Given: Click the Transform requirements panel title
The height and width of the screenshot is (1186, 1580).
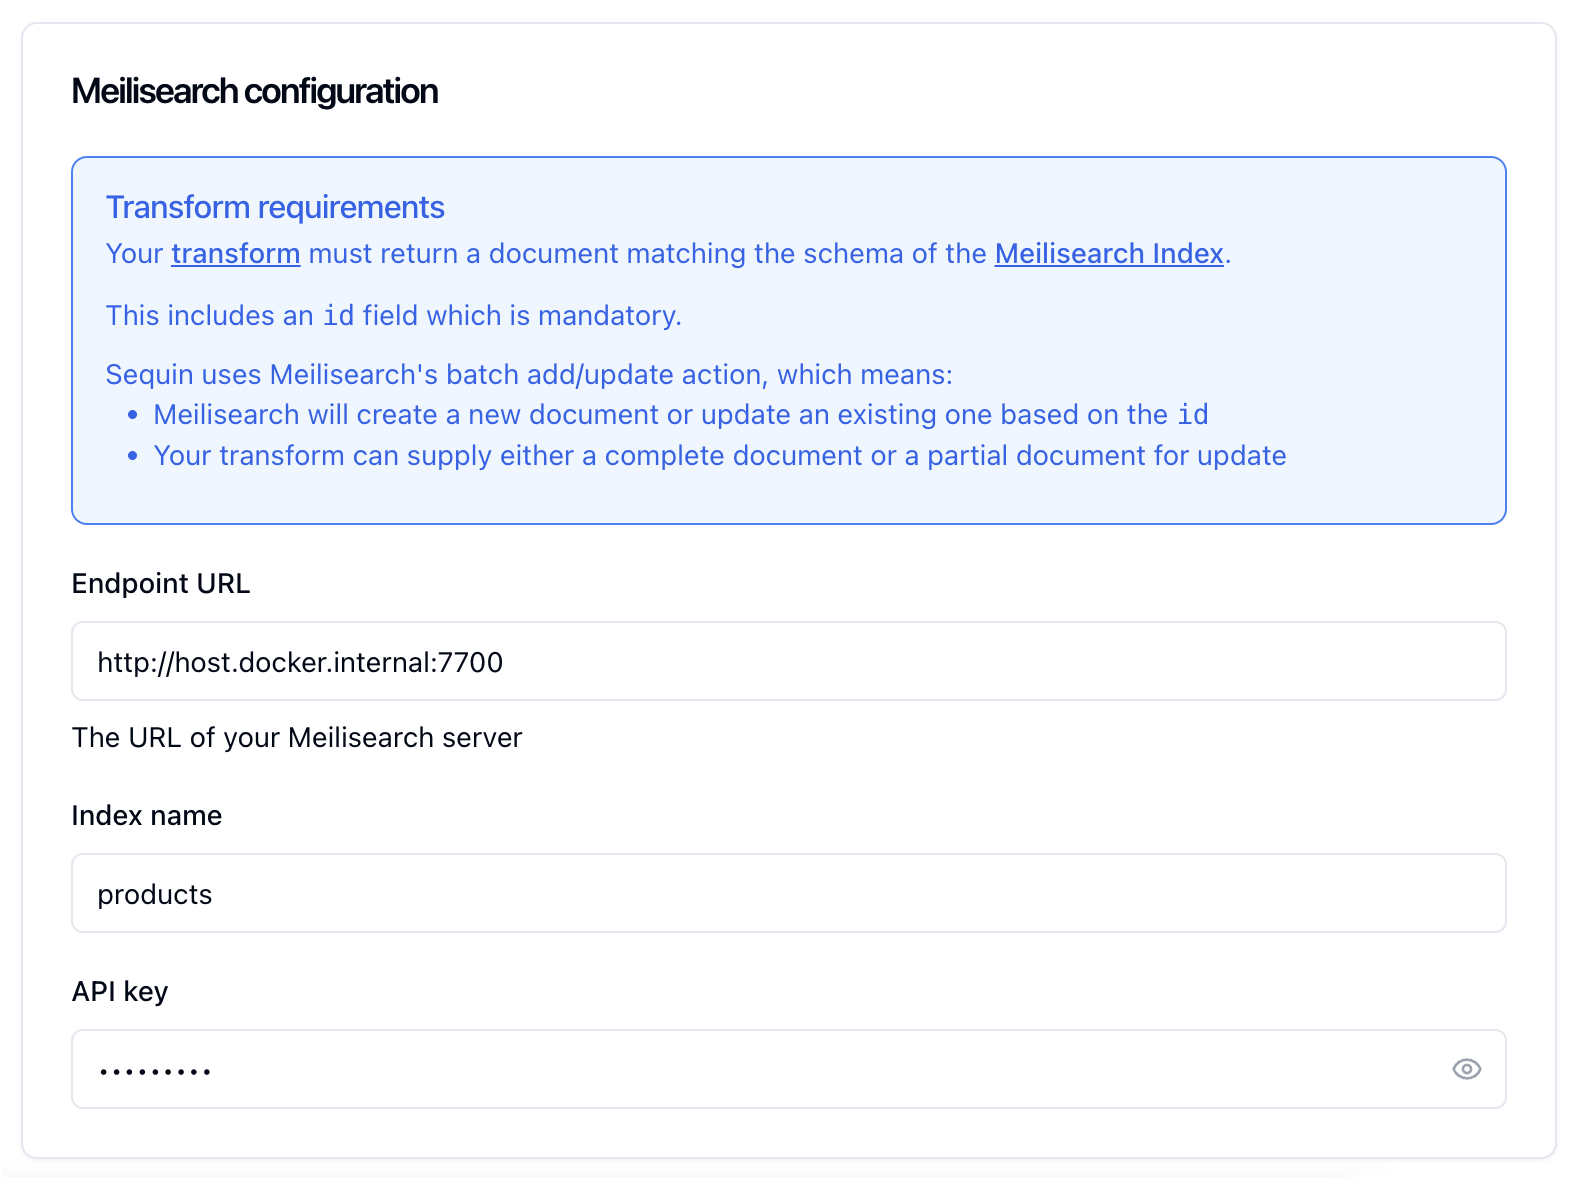Looking at the screenshot, I should pos(275,207).
